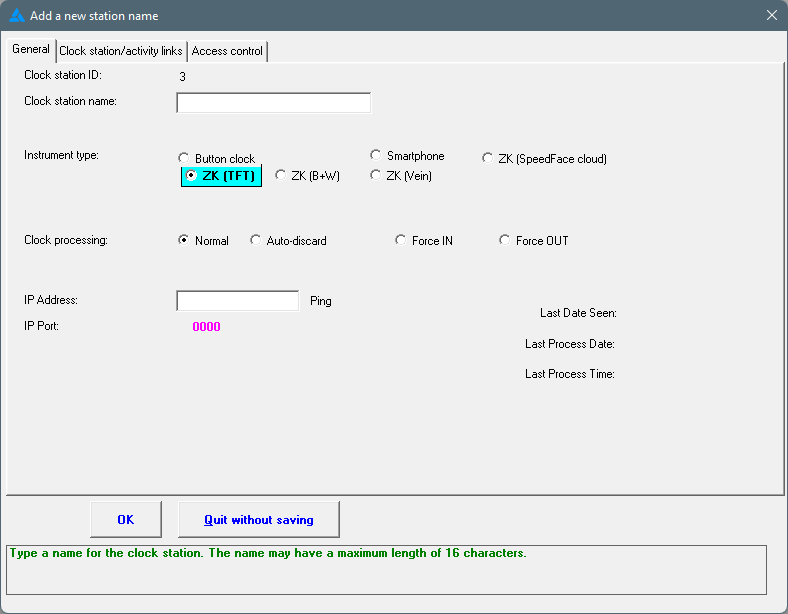Click Quit without saving
788x614 pixels.
coord(259,520)
